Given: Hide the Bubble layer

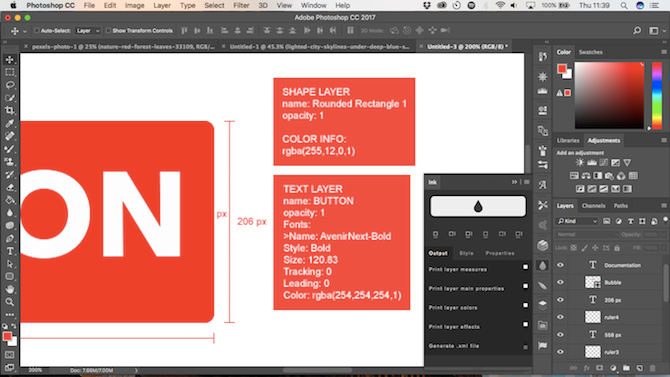Looking at the screenshot, I should click(560, 282).
